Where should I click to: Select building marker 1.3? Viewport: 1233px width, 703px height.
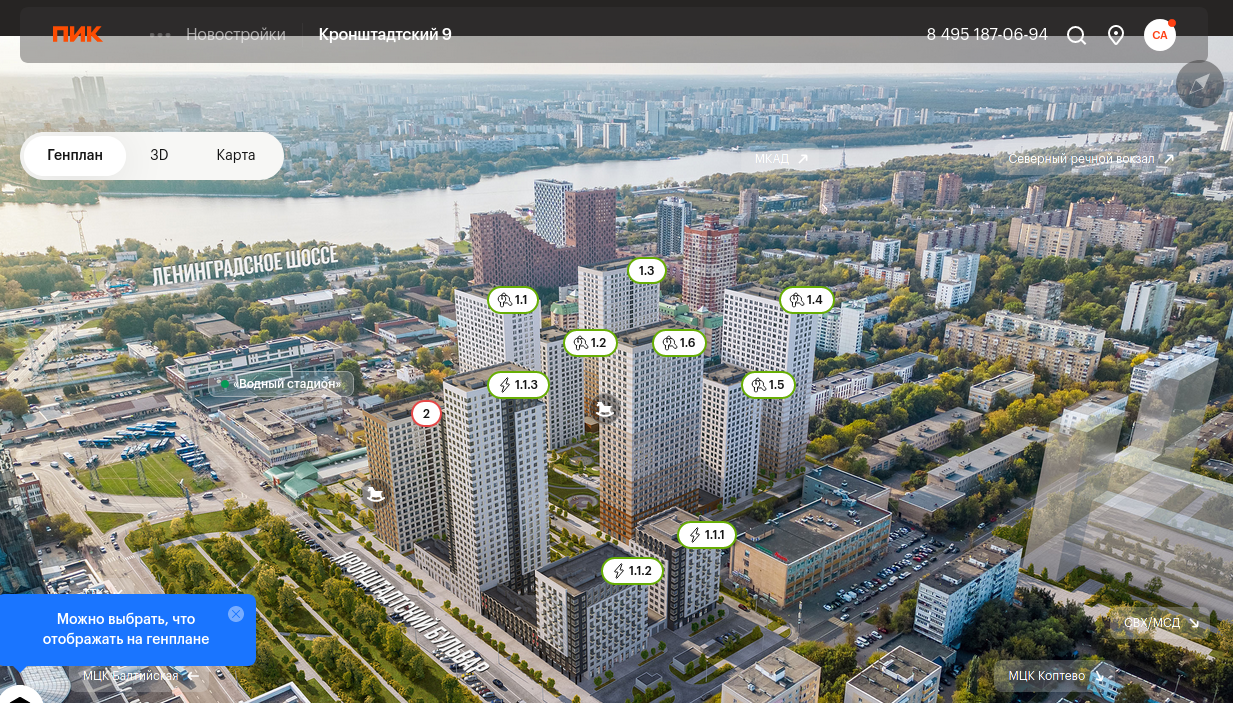click(x=647, y=270)
